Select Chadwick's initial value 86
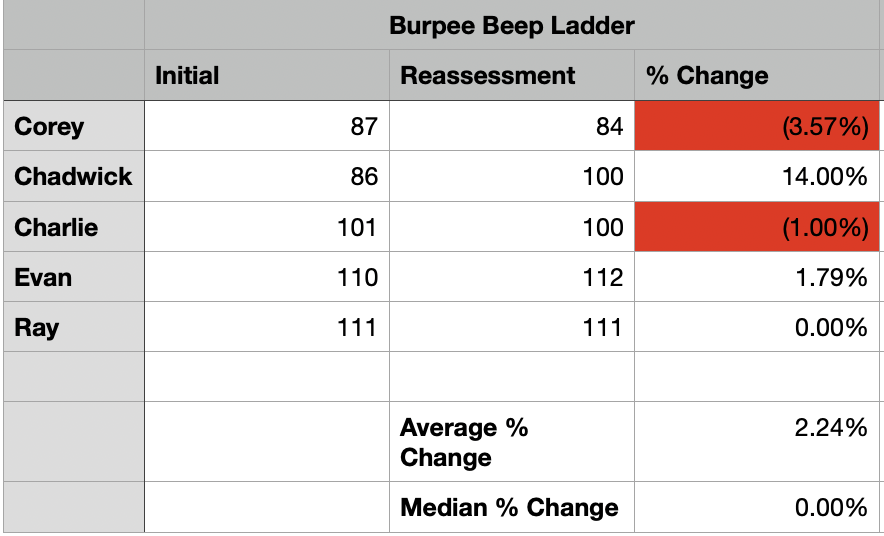Viewport: 884px width, 536px height. [x=266, y=177]
